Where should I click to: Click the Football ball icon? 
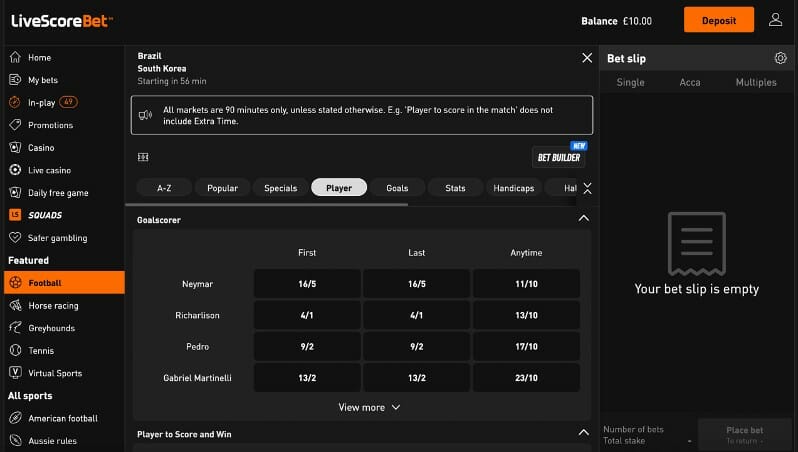[15, 282]
